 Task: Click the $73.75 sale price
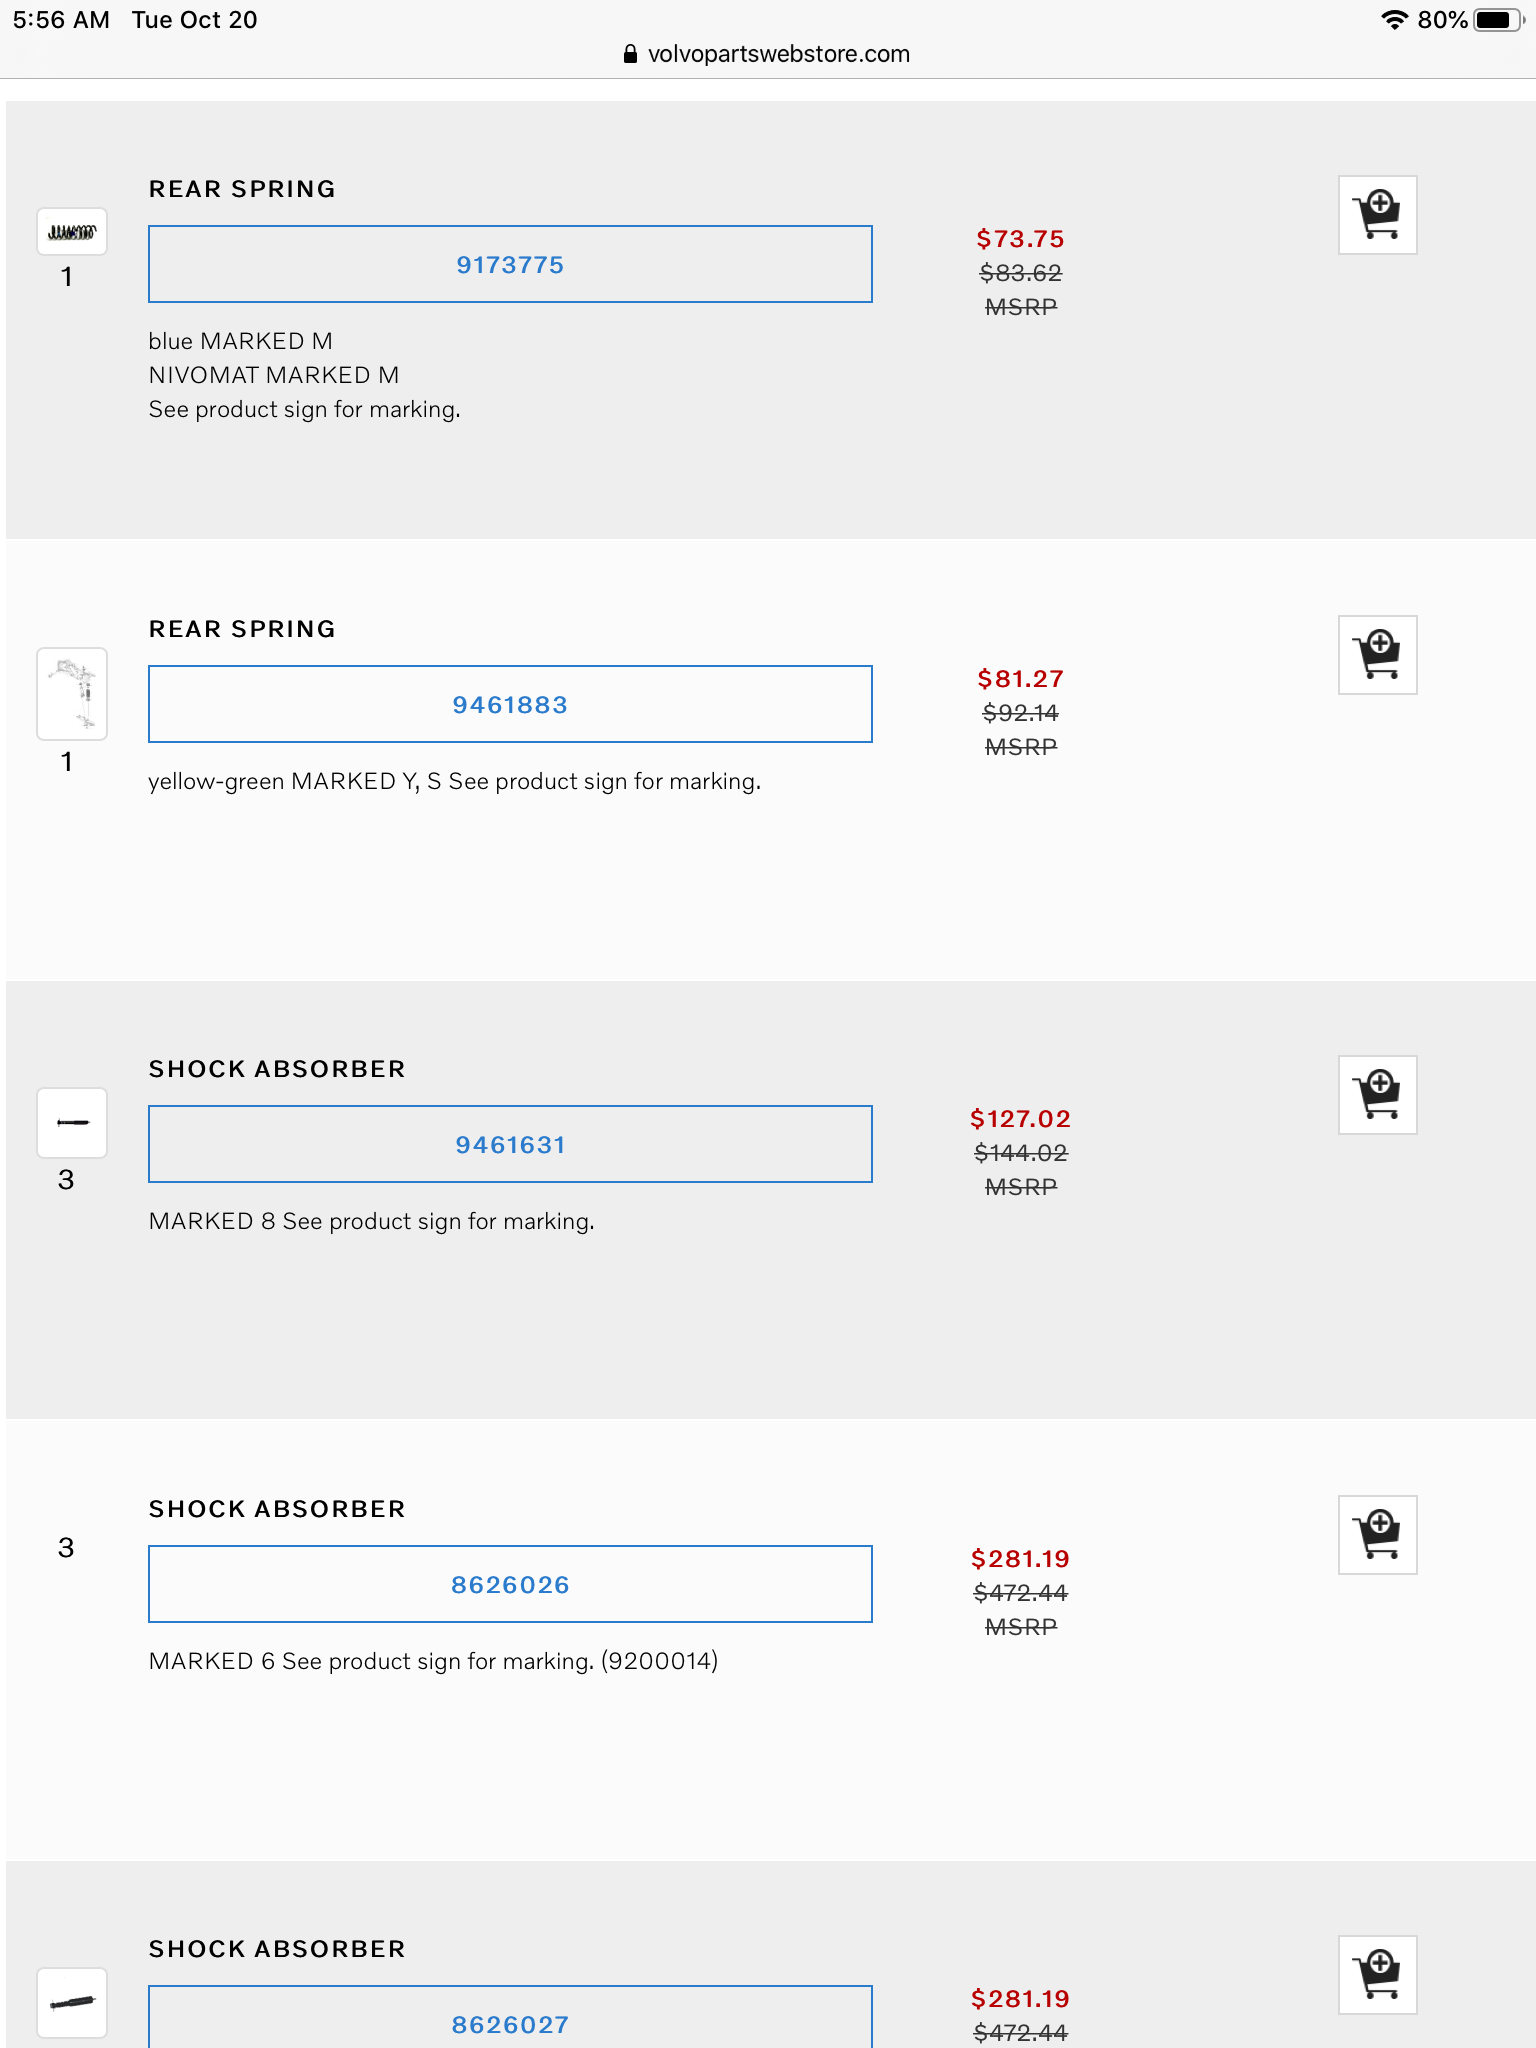(x=1020, y=239)
